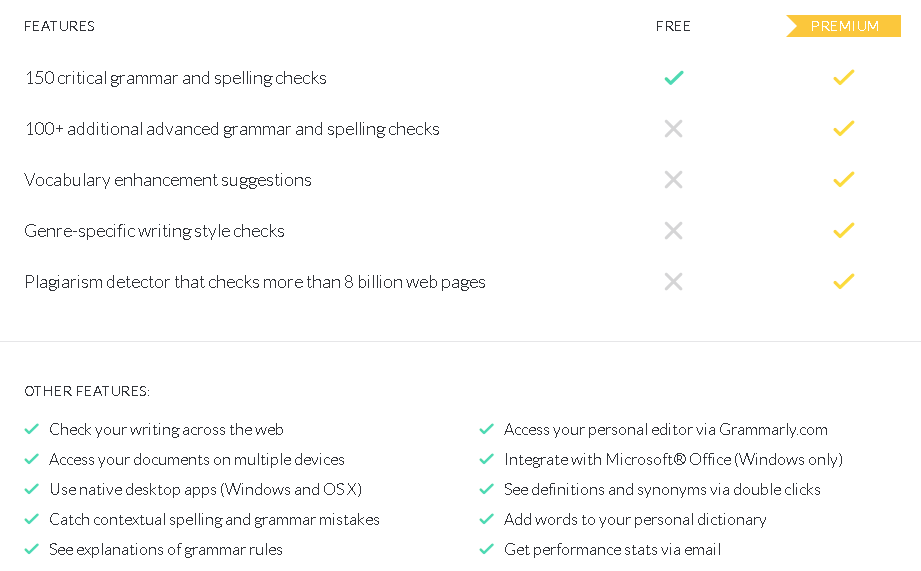This screenshot has height=571, width=921.
Task: Click the green checkmark in the Free column
Action: tap(674, 78)
